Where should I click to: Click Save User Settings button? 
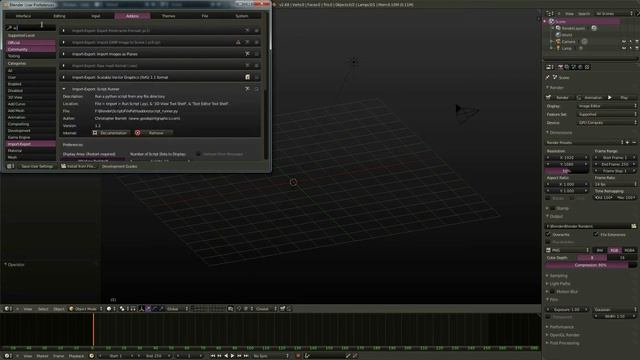point(37,166)
